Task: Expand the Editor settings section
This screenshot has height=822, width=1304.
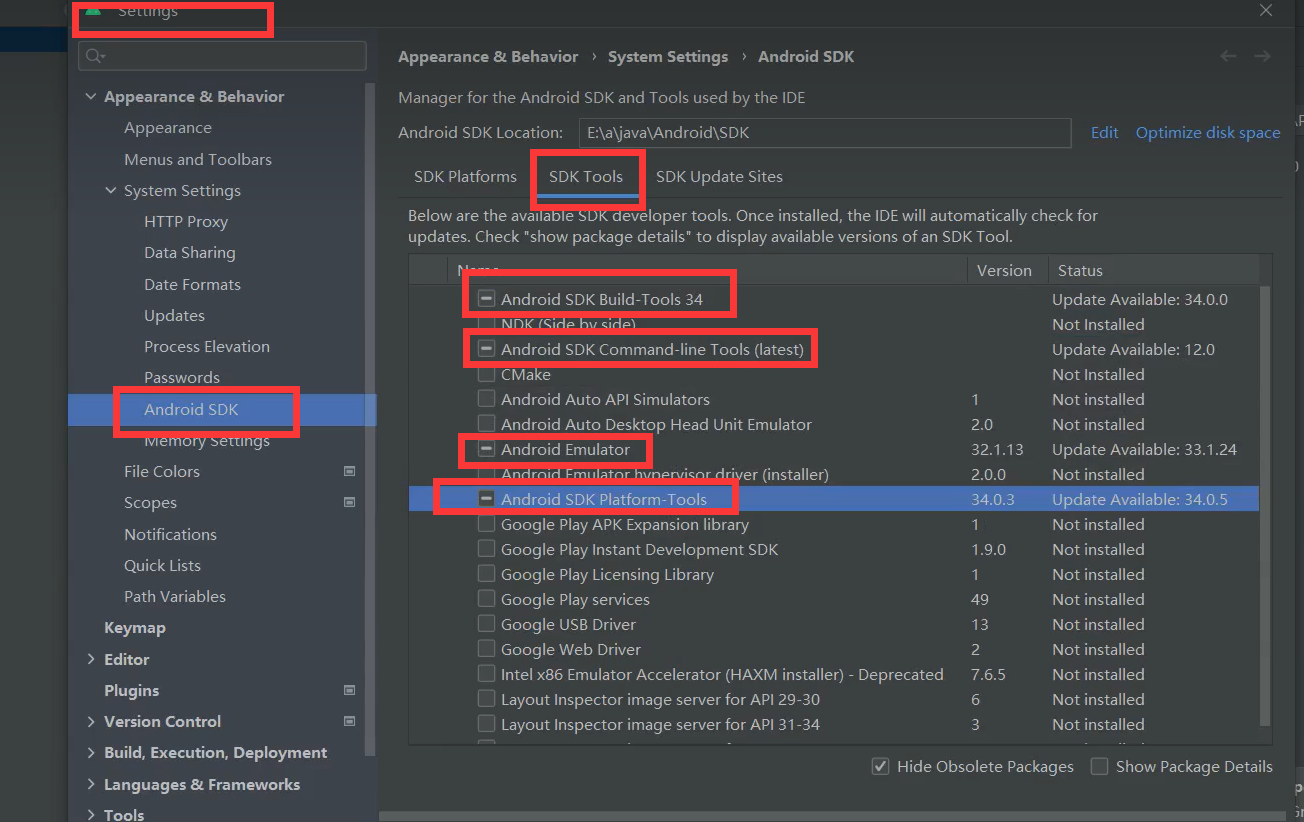Action: tap(91, 659)
